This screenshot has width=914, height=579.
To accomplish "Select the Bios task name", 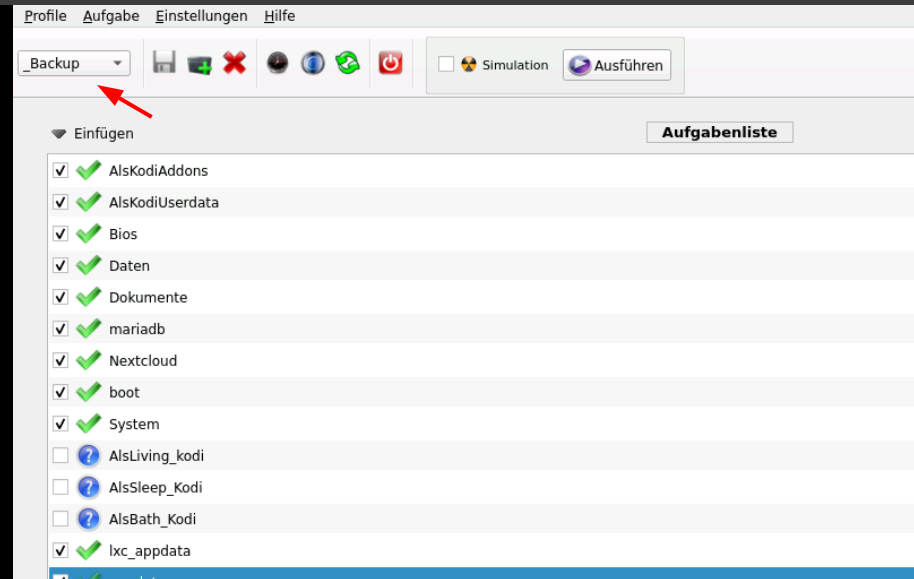I will tap(123, 234).
